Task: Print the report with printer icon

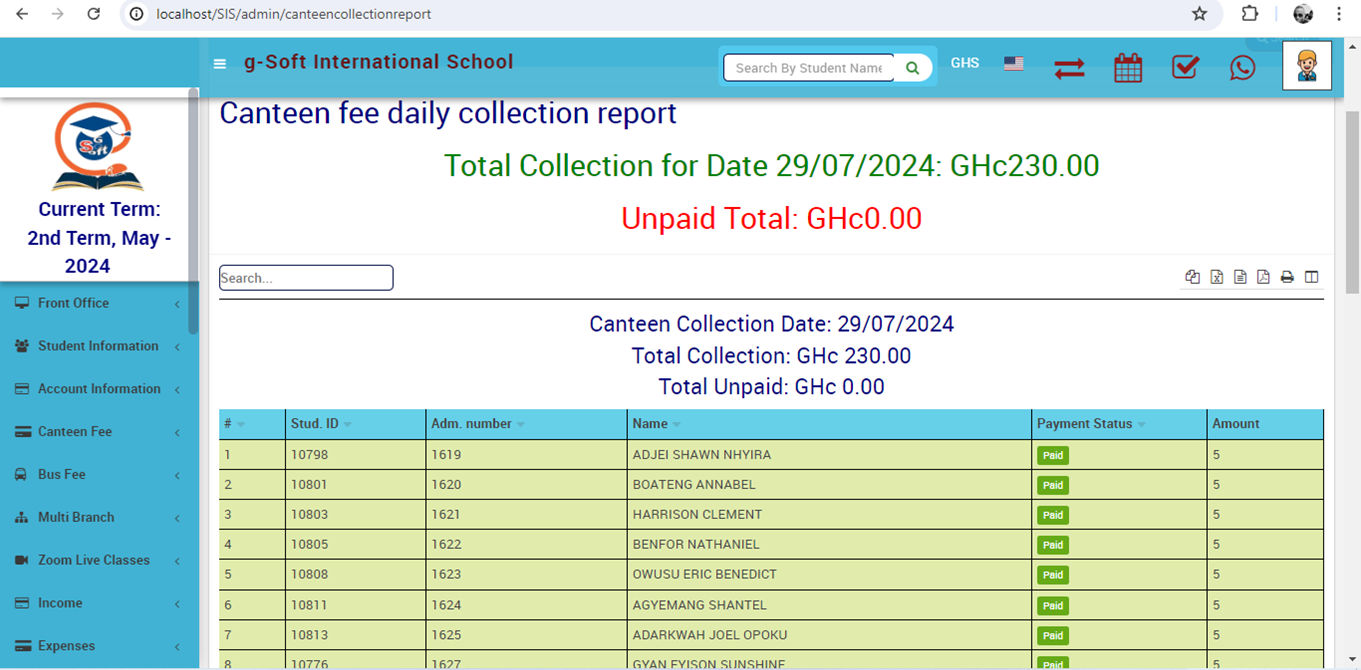Action: (x=1287, y=277)
